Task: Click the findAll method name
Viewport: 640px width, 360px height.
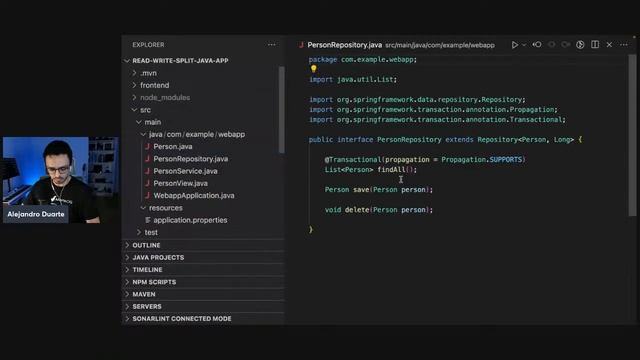Action: click(x=391, y=169)
